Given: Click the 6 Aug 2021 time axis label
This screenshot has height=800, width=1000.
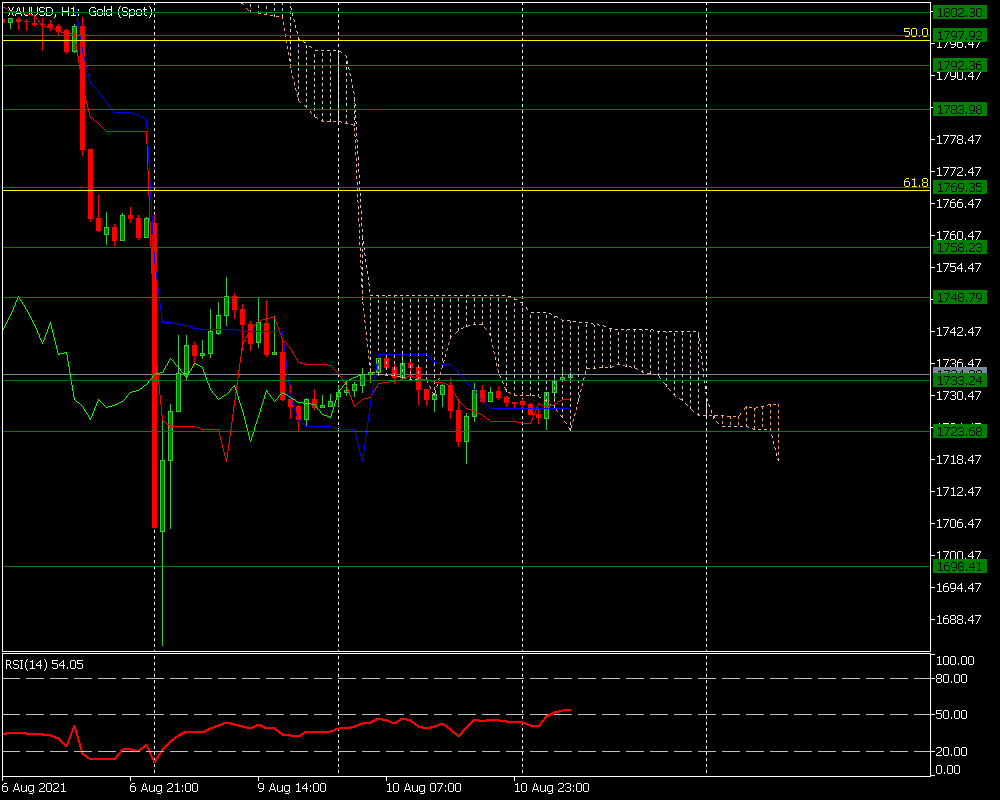Looking at the screenshot, I should 34,788.
